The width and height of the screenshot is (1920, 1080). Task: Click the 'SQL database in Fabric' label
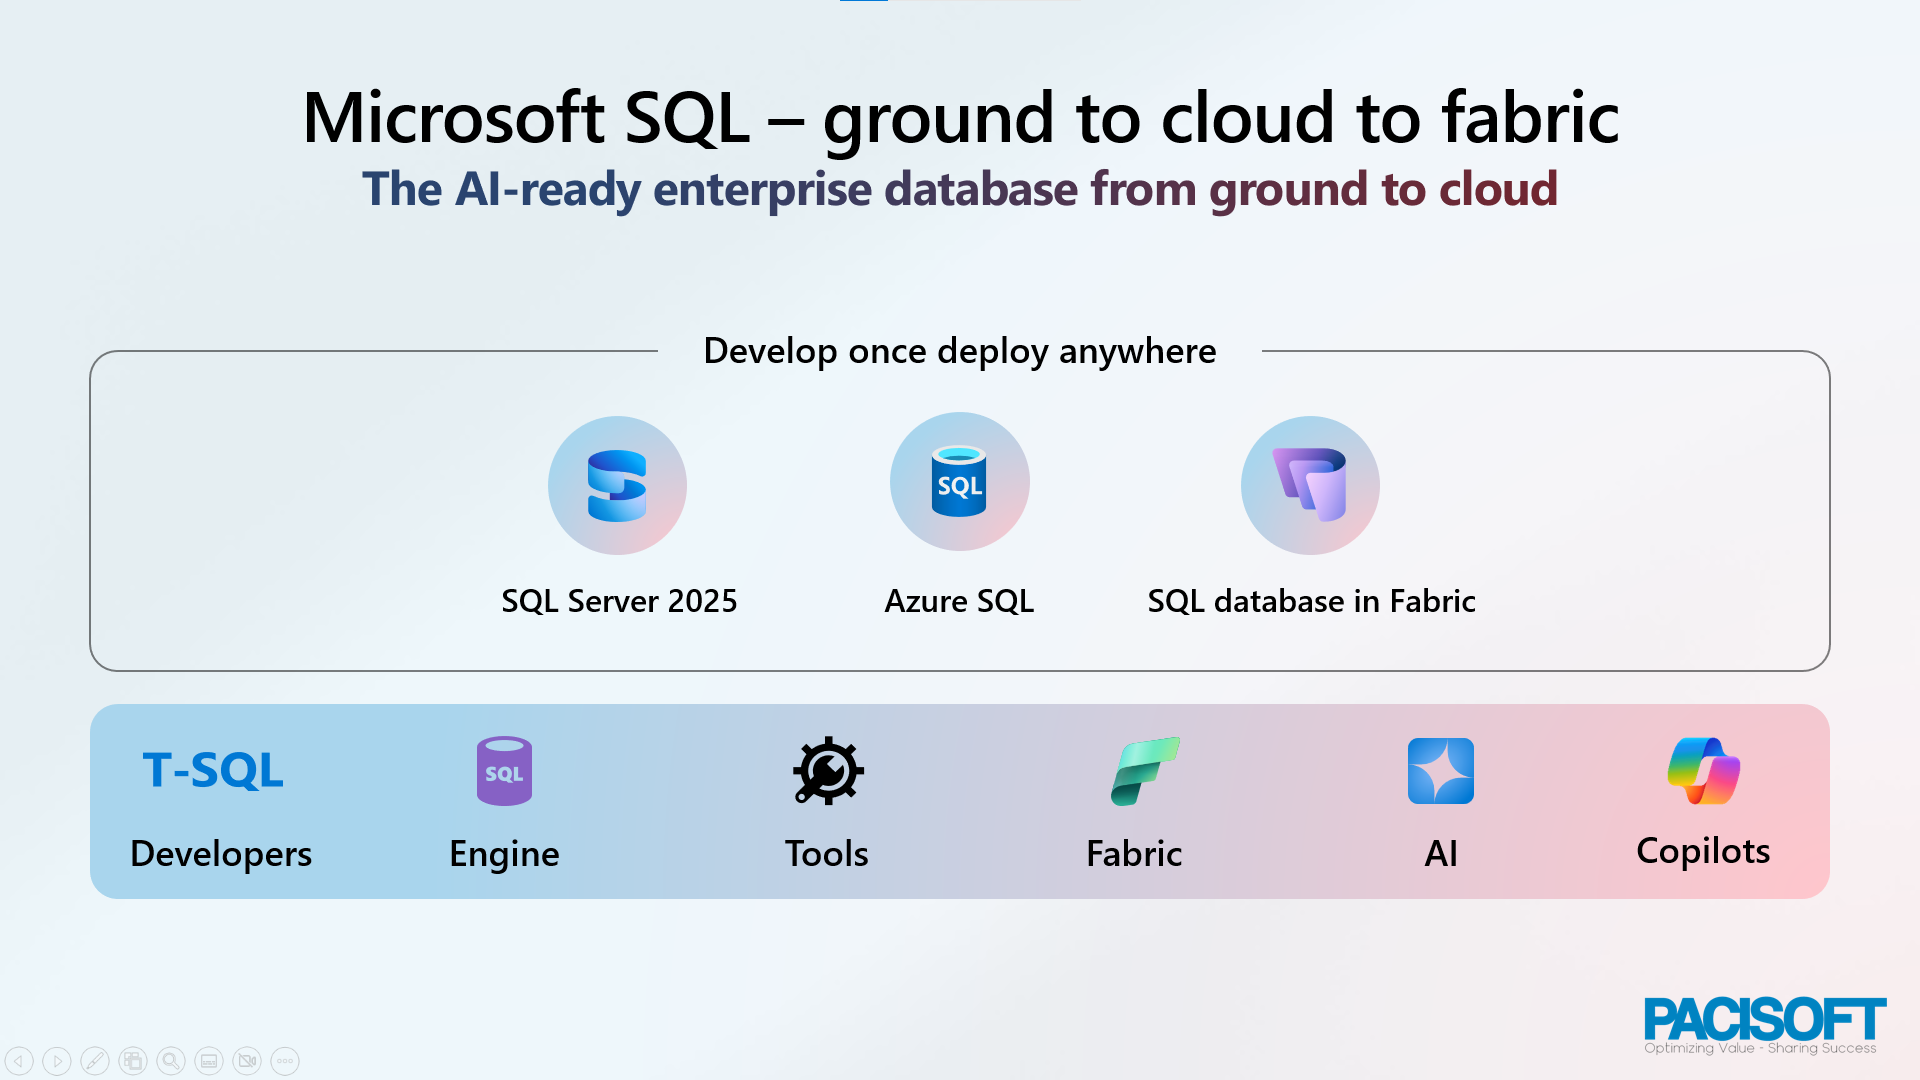1311,601
